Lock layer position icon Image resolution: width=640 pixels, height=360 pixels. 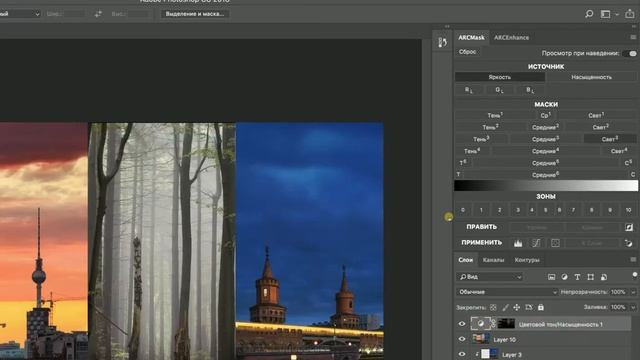(517, 307)
